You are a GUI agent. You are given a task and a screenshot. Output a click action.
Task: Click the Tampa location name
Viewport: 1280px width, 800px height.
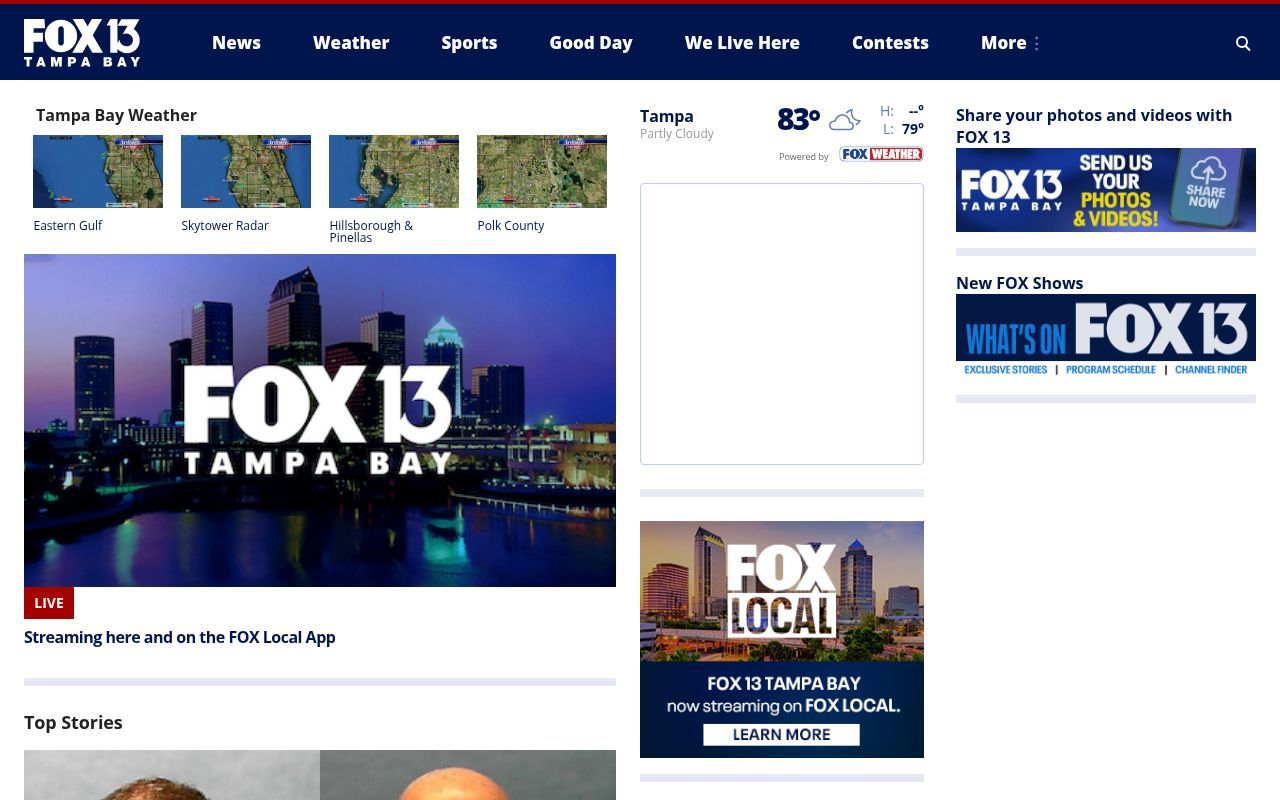tap(667, 116)
